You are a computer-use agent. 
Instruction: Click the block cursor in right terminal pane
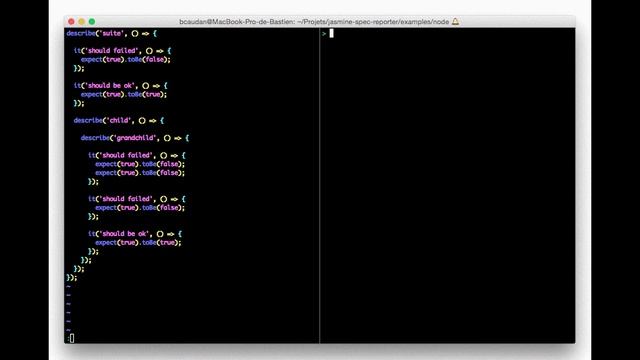[x=331, y=33]
